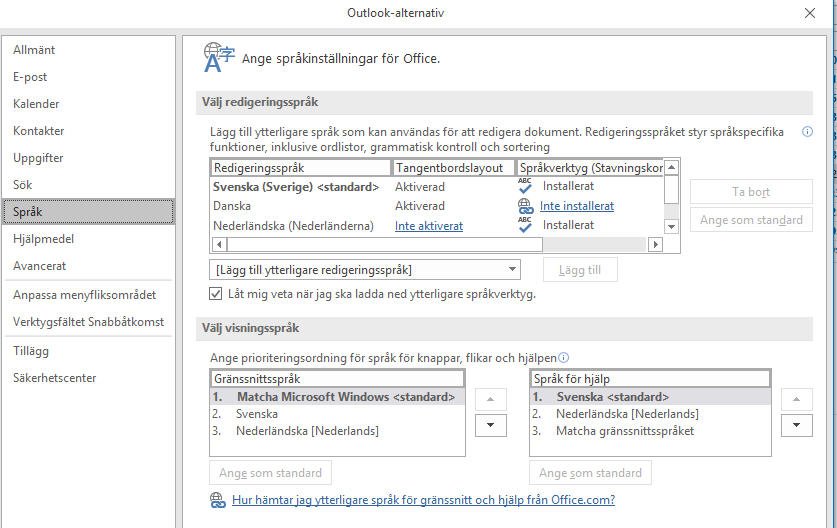Select the Språk category
Viewport: 837px width, 528px height.
(88, 212)
